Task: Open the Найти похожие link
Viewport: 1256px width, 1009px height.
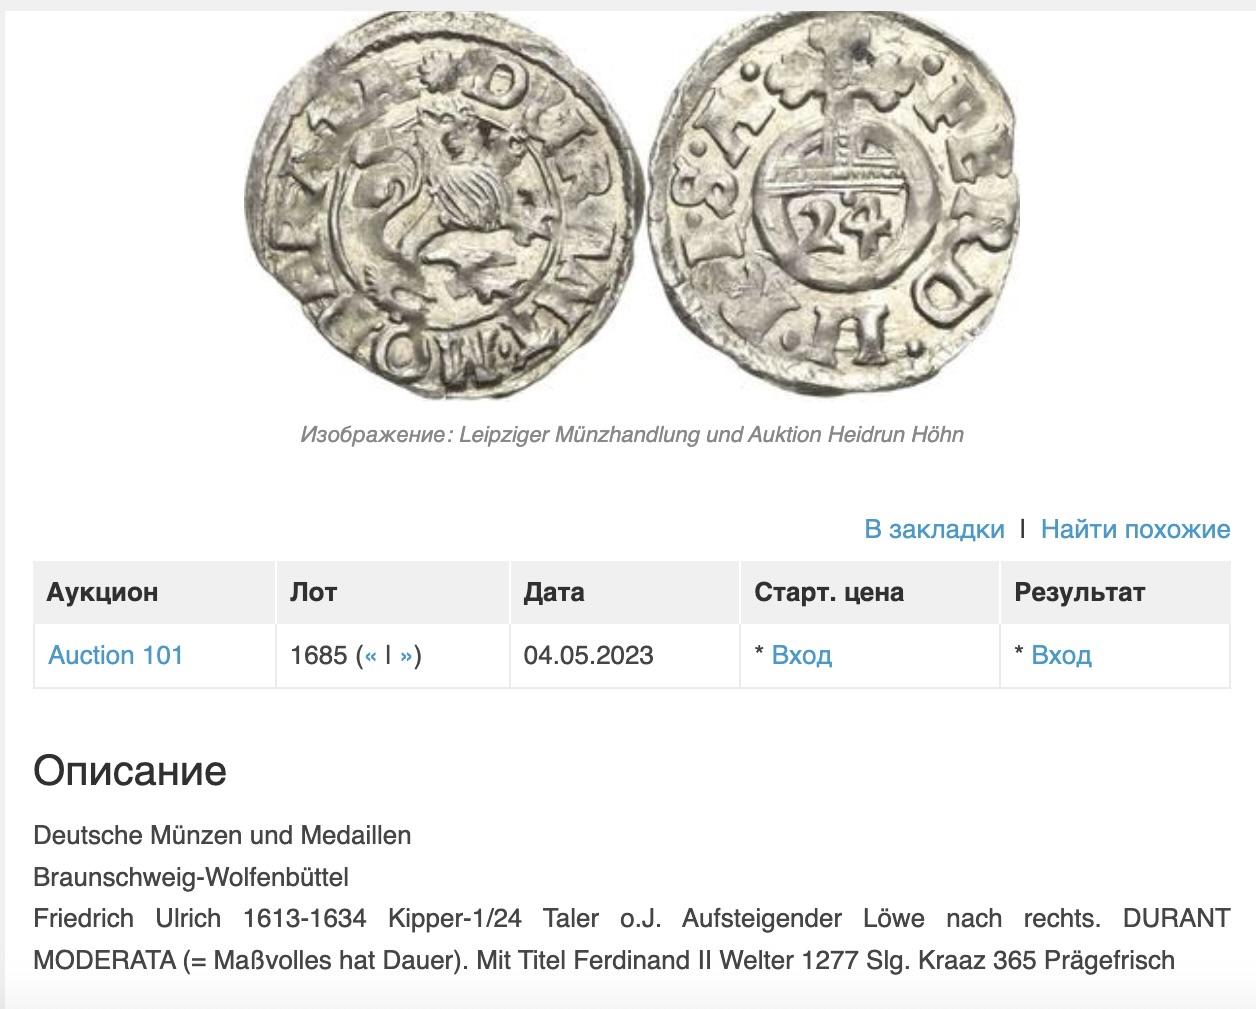Action: pos(1135,529)
